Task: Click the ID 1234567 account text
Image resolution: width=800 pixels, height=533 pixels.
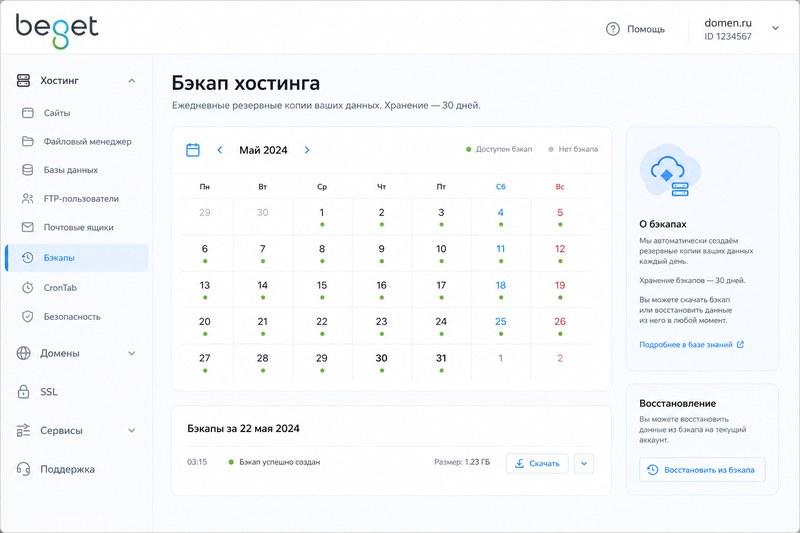Action: pyautogui.click(x=728, y=37)
